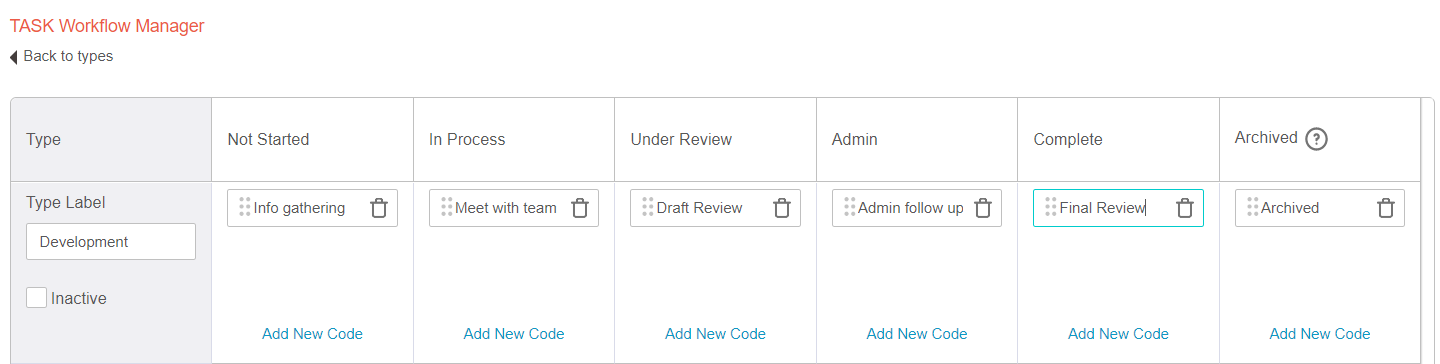Add New Code under In Process
The height and width of the screenshot is (364, 1440).
pos(514,334)
